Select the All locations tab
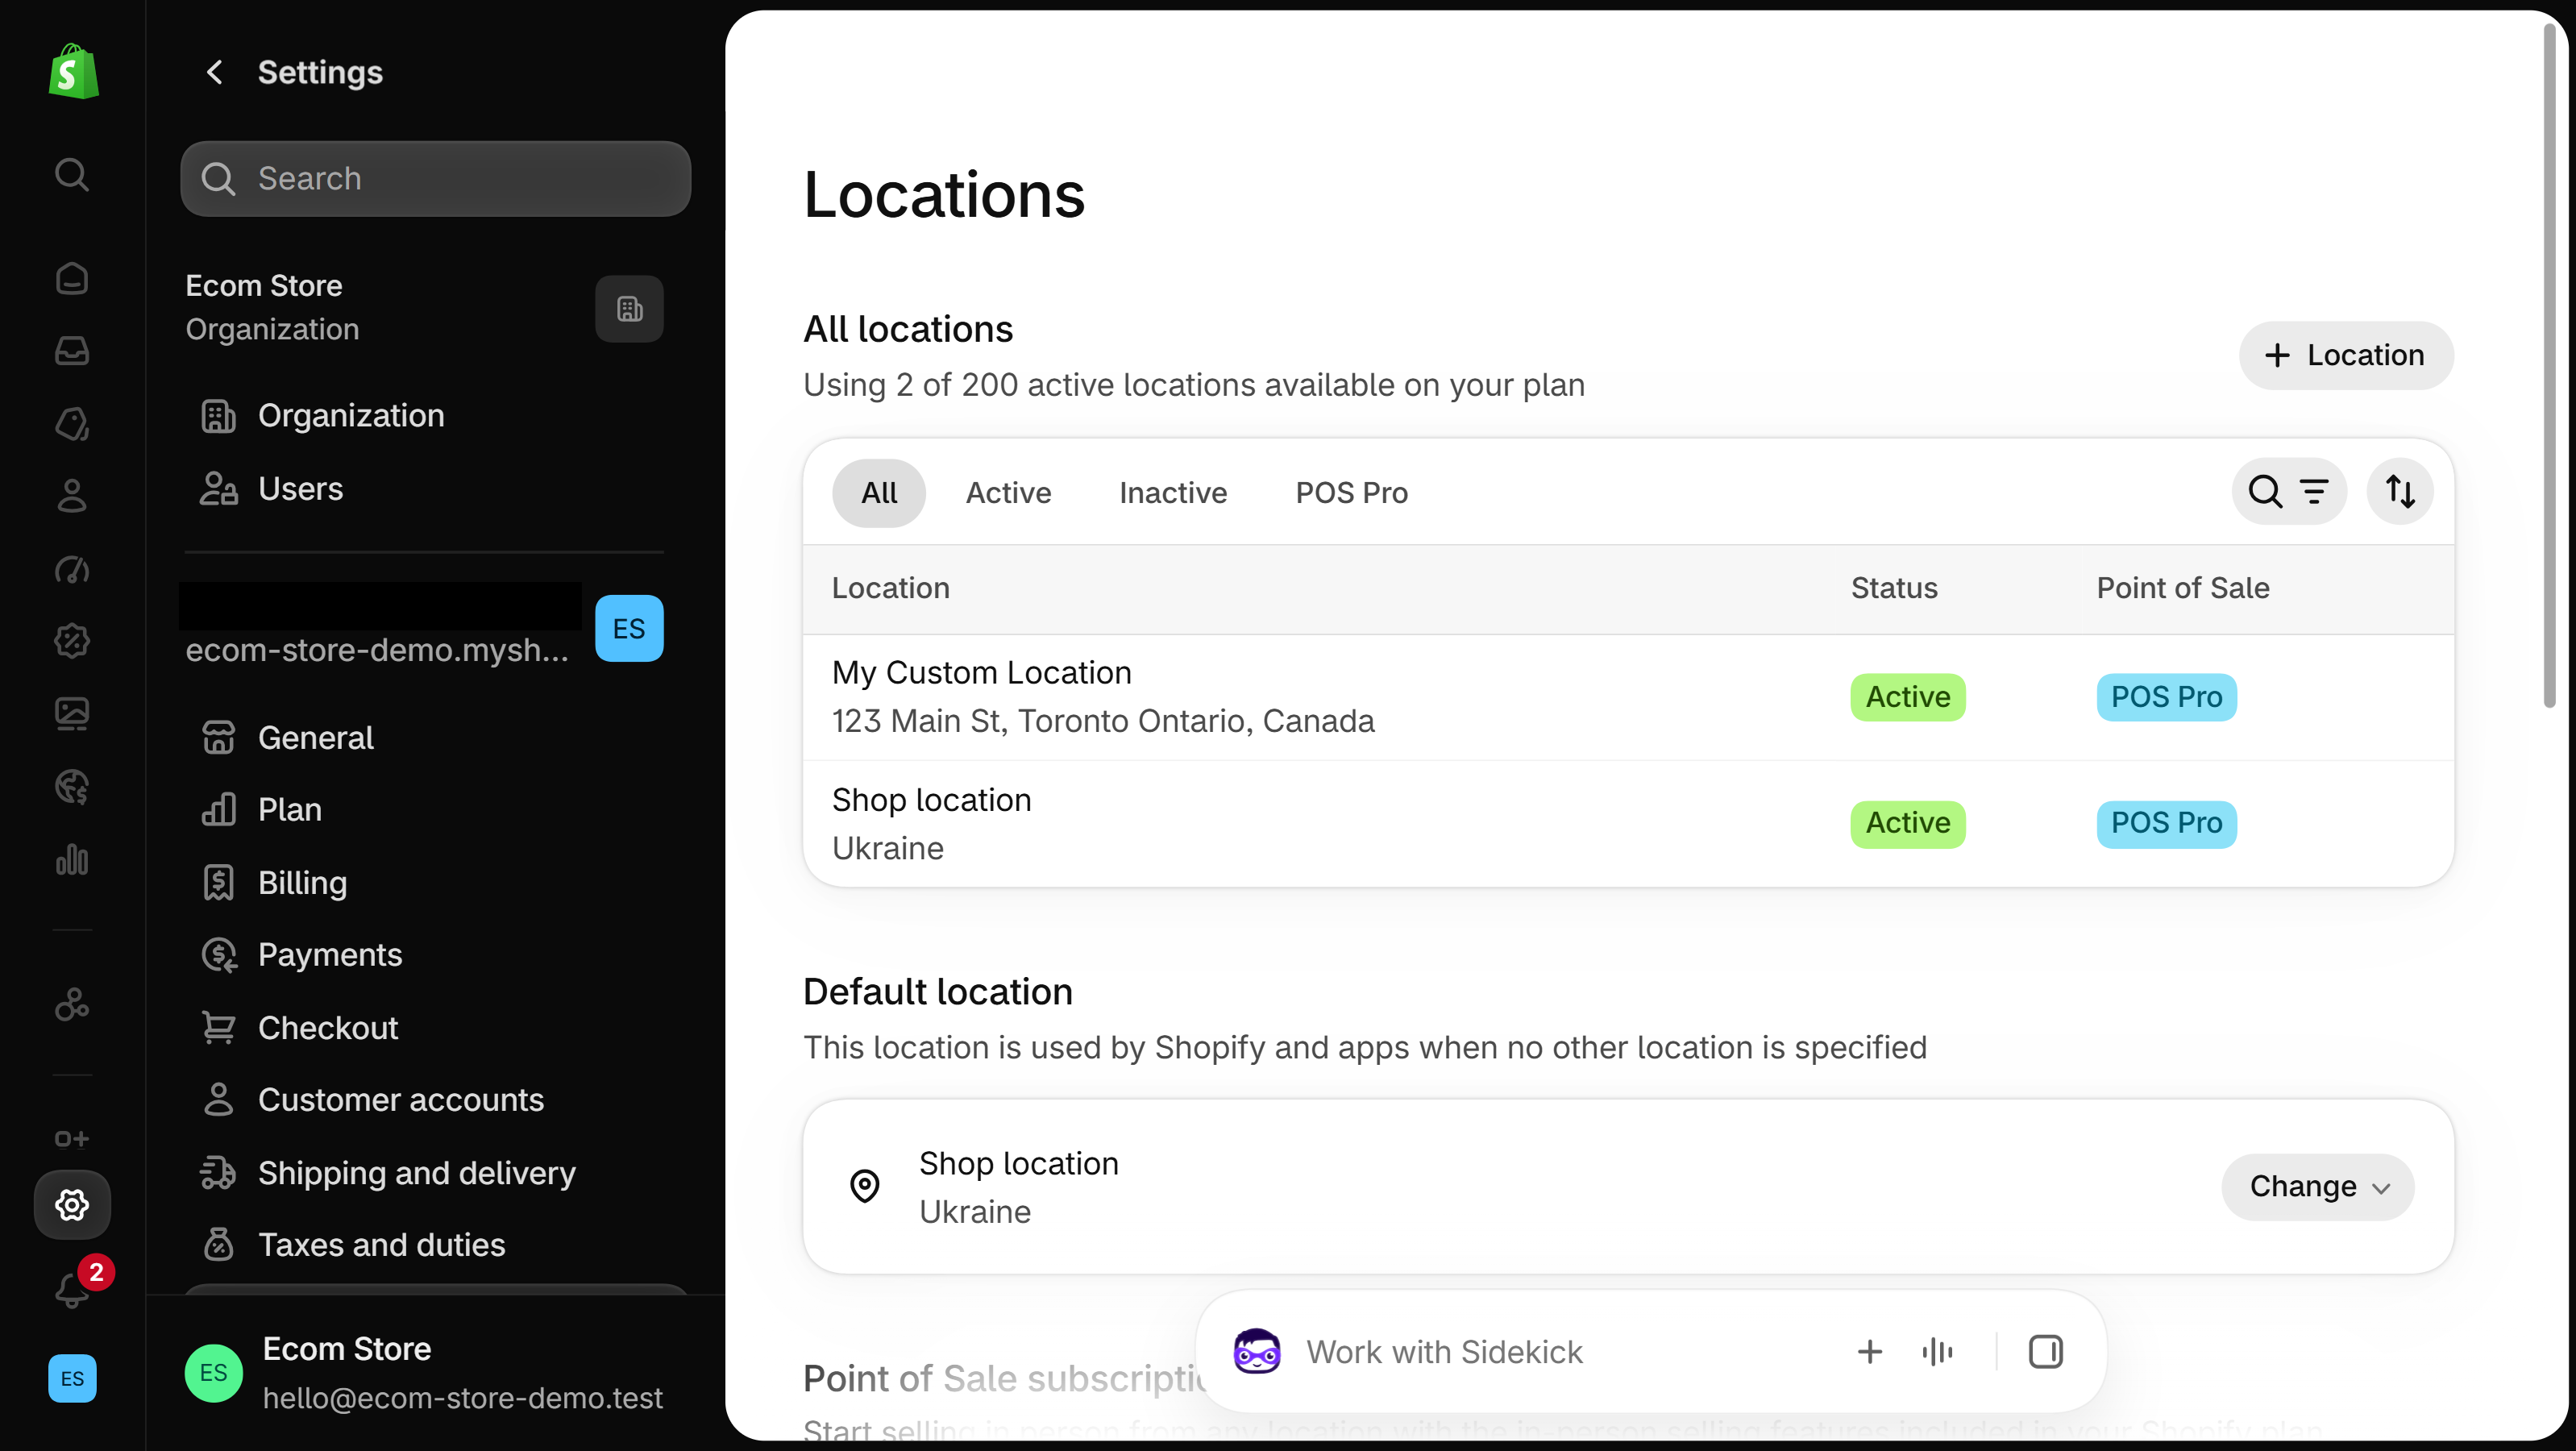The height and width of the screenshot is (1451, 2576). tap(879, 493)
